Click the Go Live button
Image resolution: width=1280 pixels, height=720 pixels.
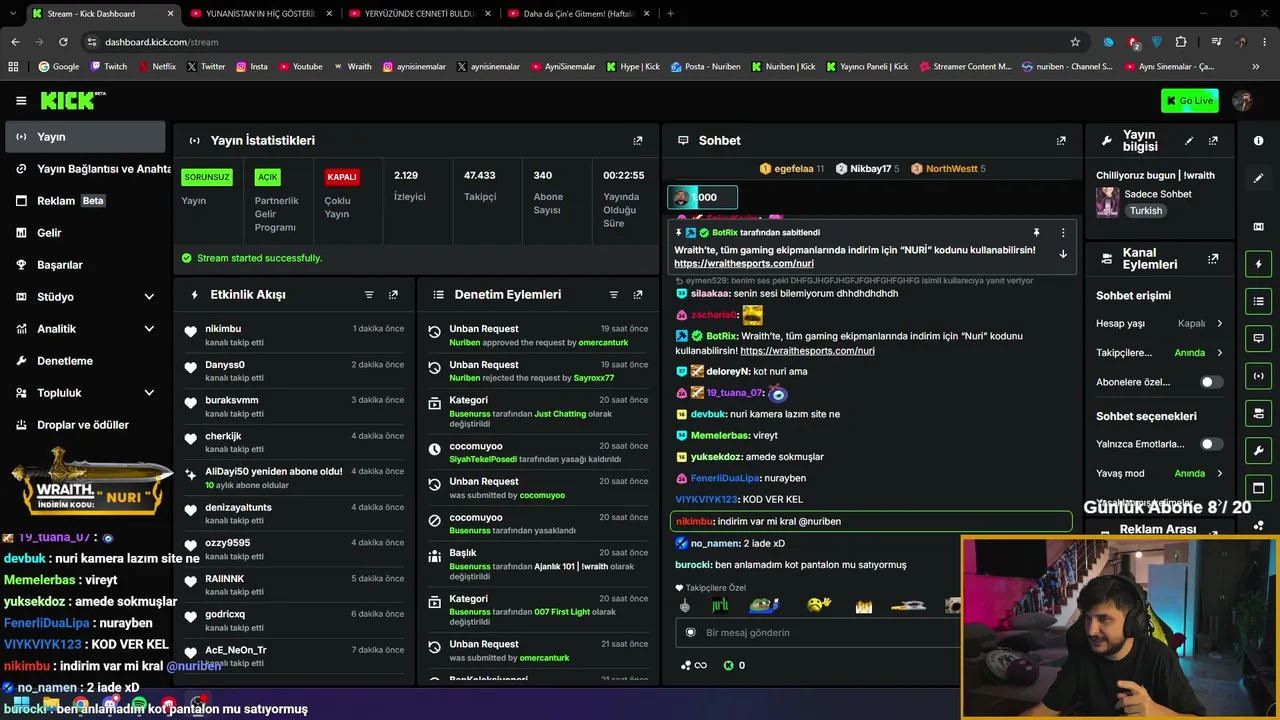[x=1190, y=101]
